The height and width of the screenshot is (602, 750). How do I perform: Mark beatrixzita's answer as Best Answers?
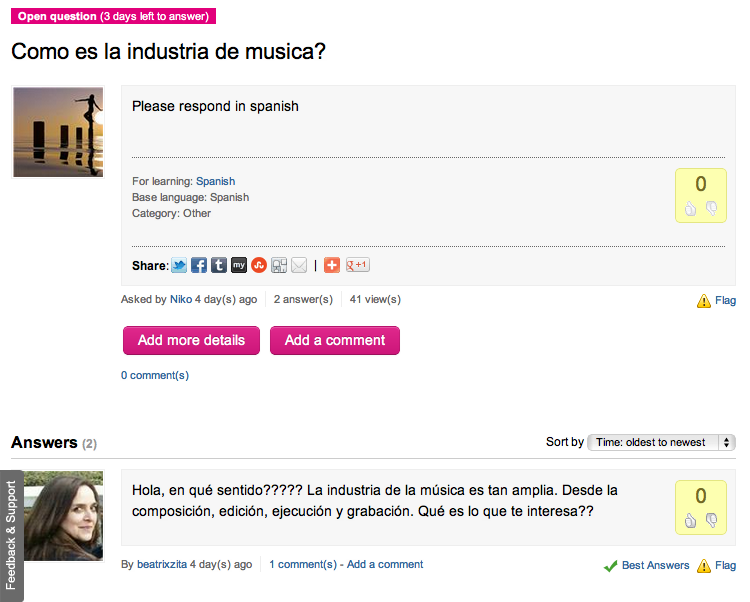point(647,565)
